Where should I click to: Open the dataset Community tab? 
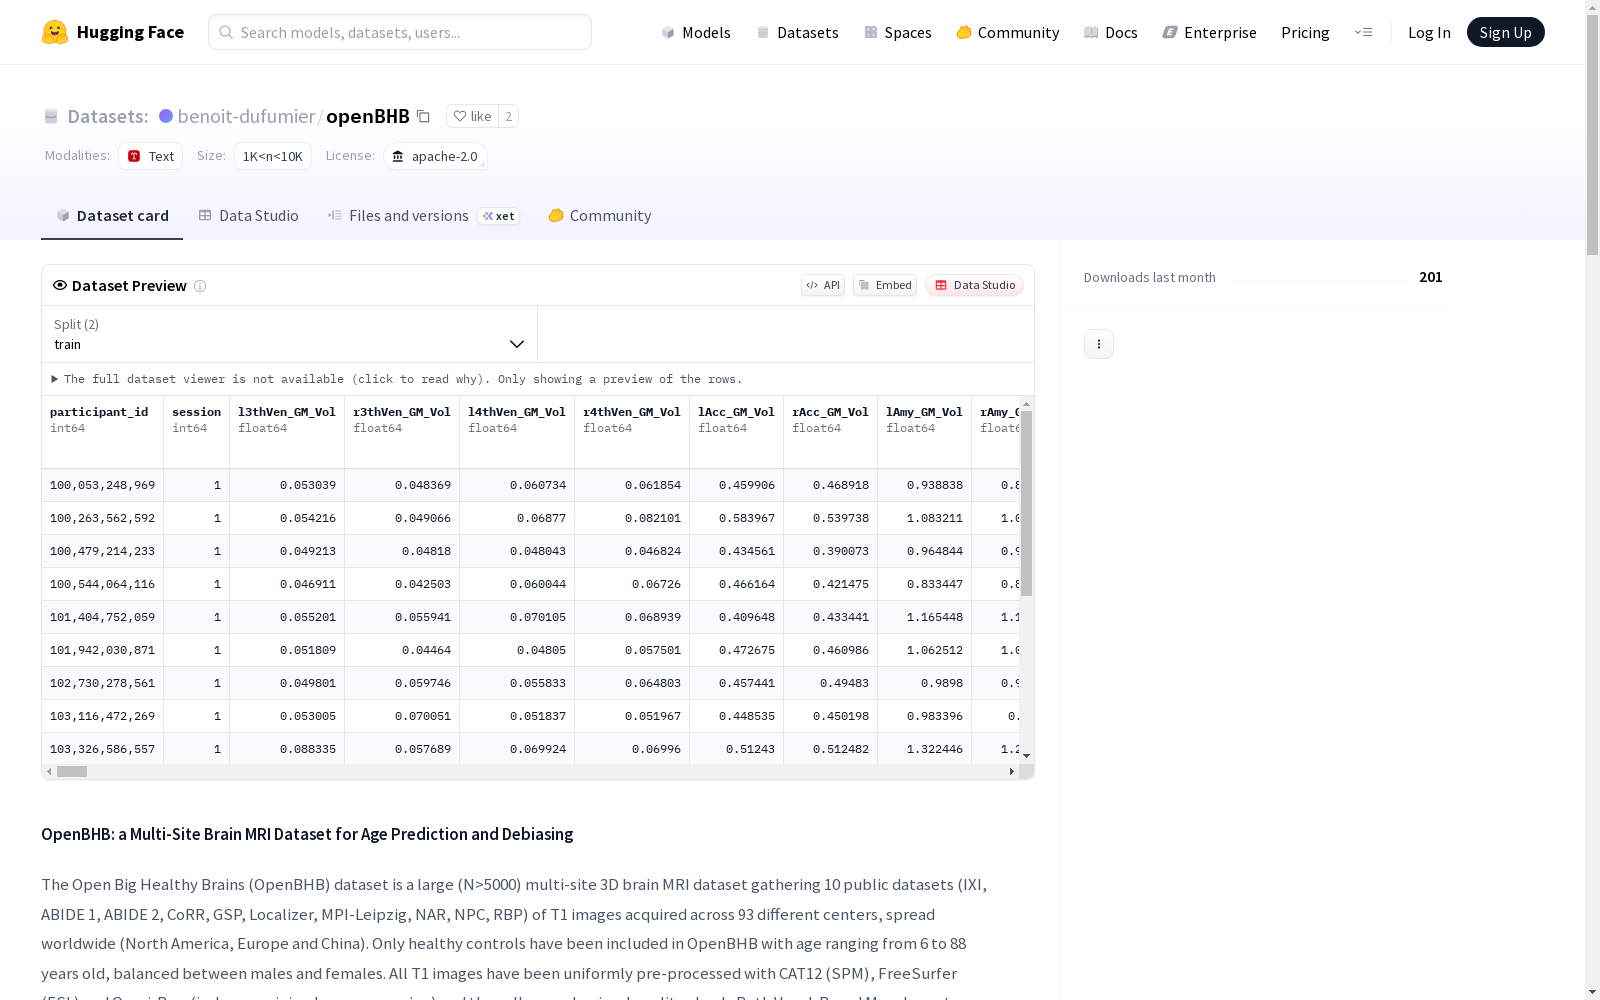[x=600, y=216]
